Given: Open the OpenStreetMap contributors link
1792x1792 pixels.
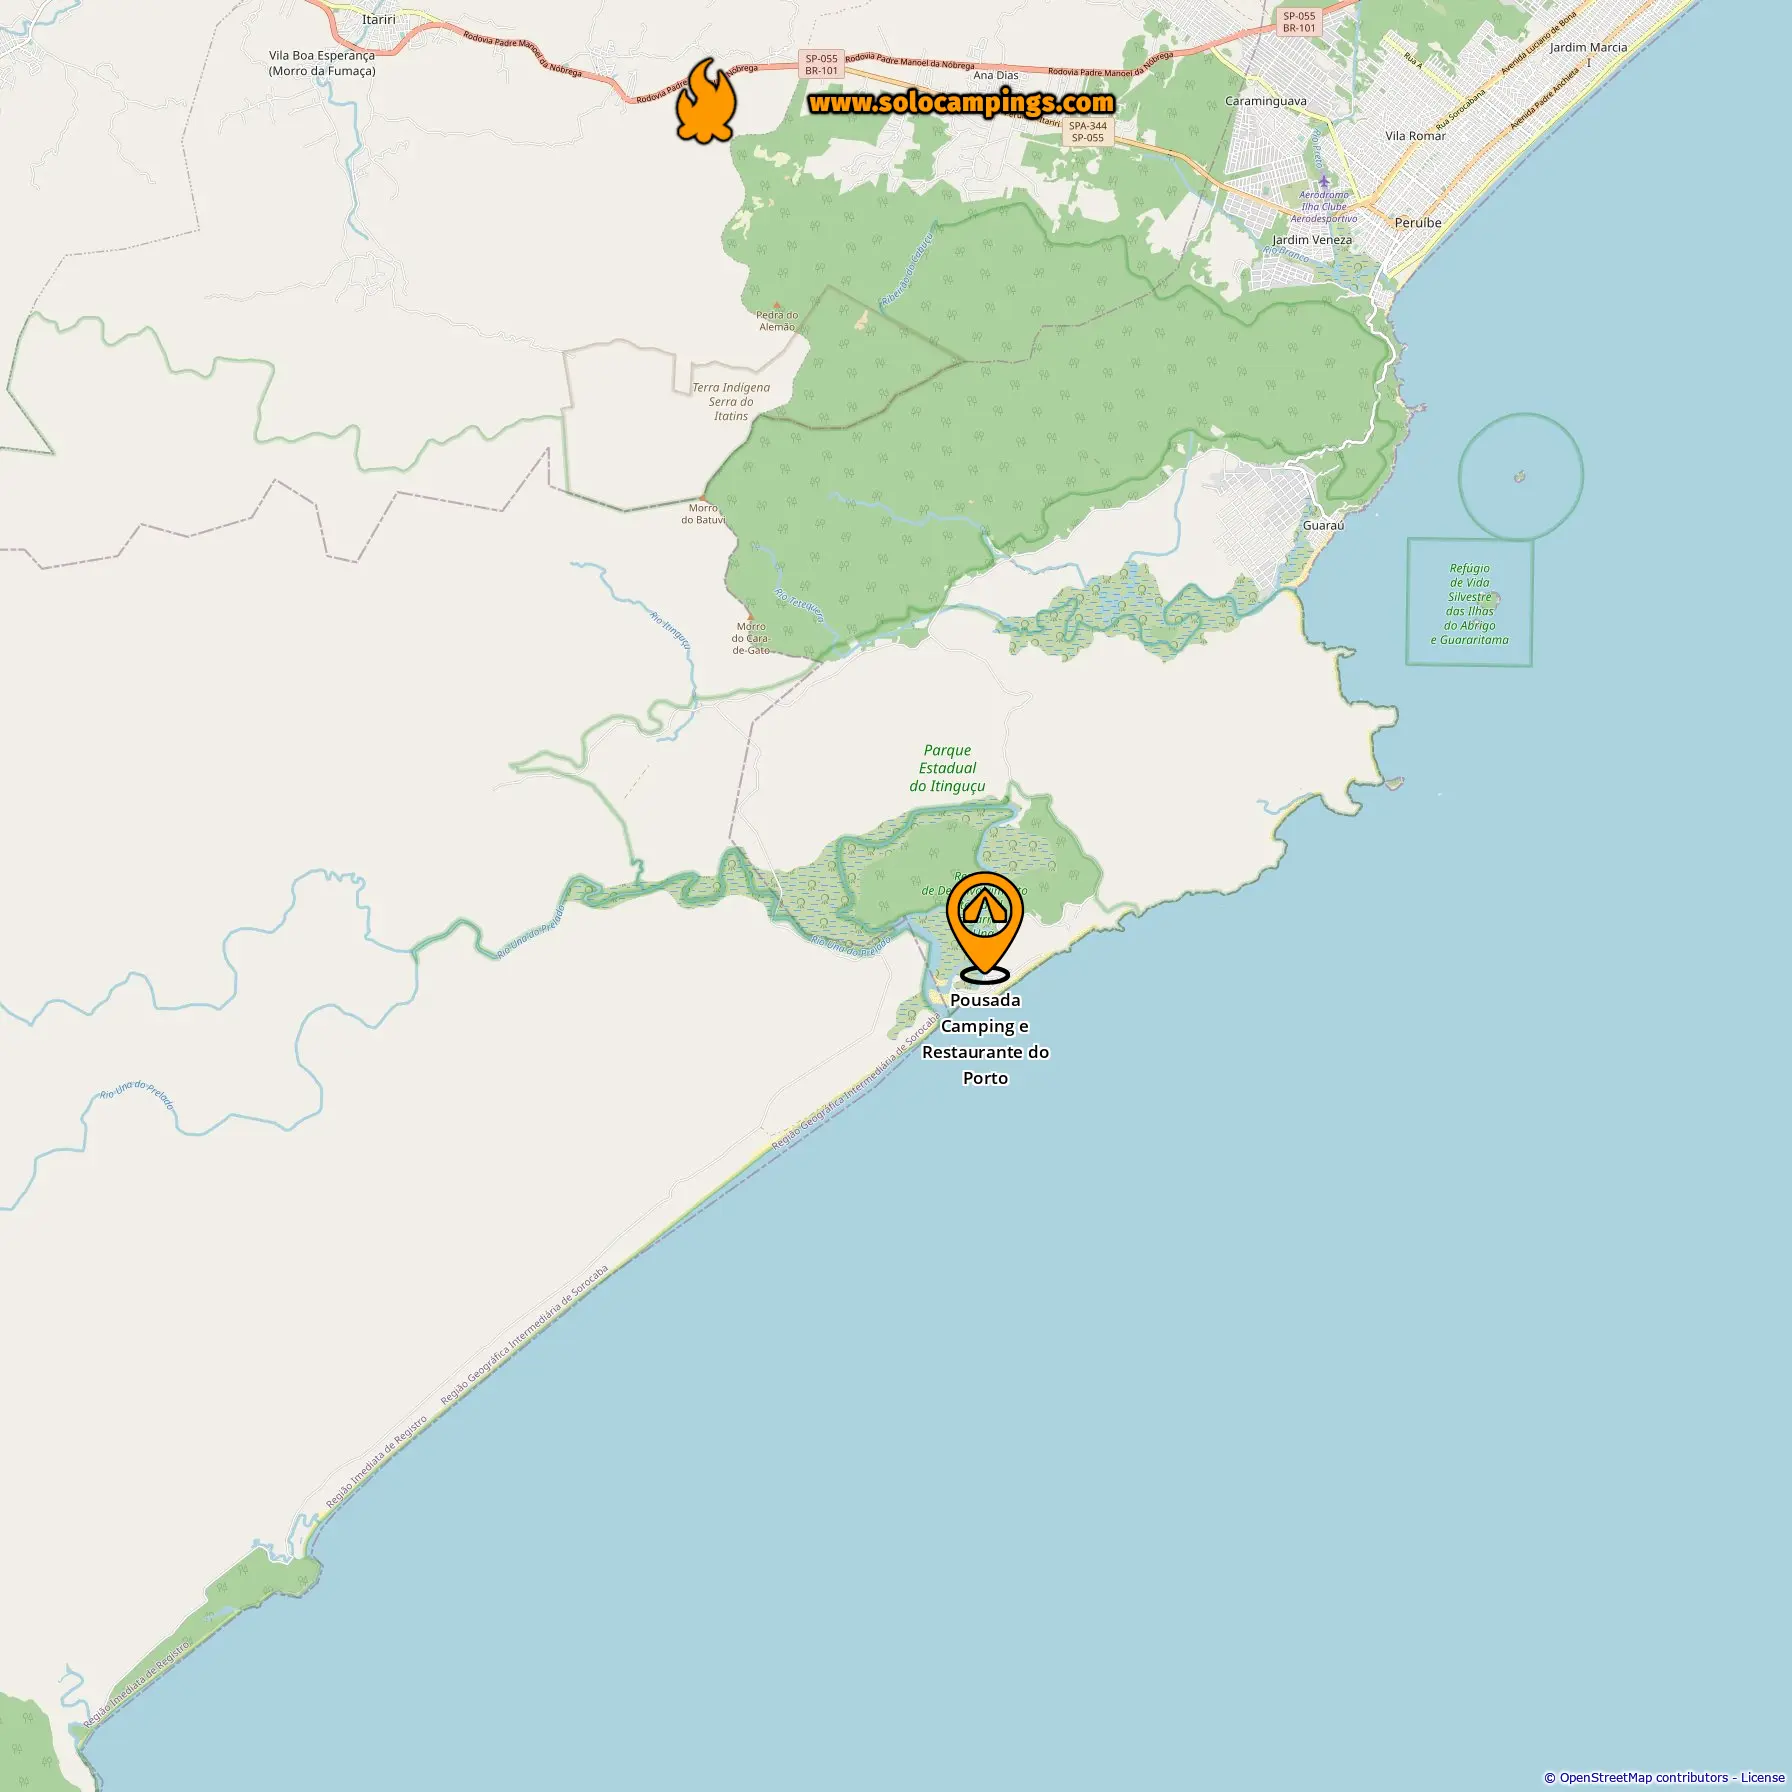Looking at the screenshot, I should (x=1644, y=1777).
